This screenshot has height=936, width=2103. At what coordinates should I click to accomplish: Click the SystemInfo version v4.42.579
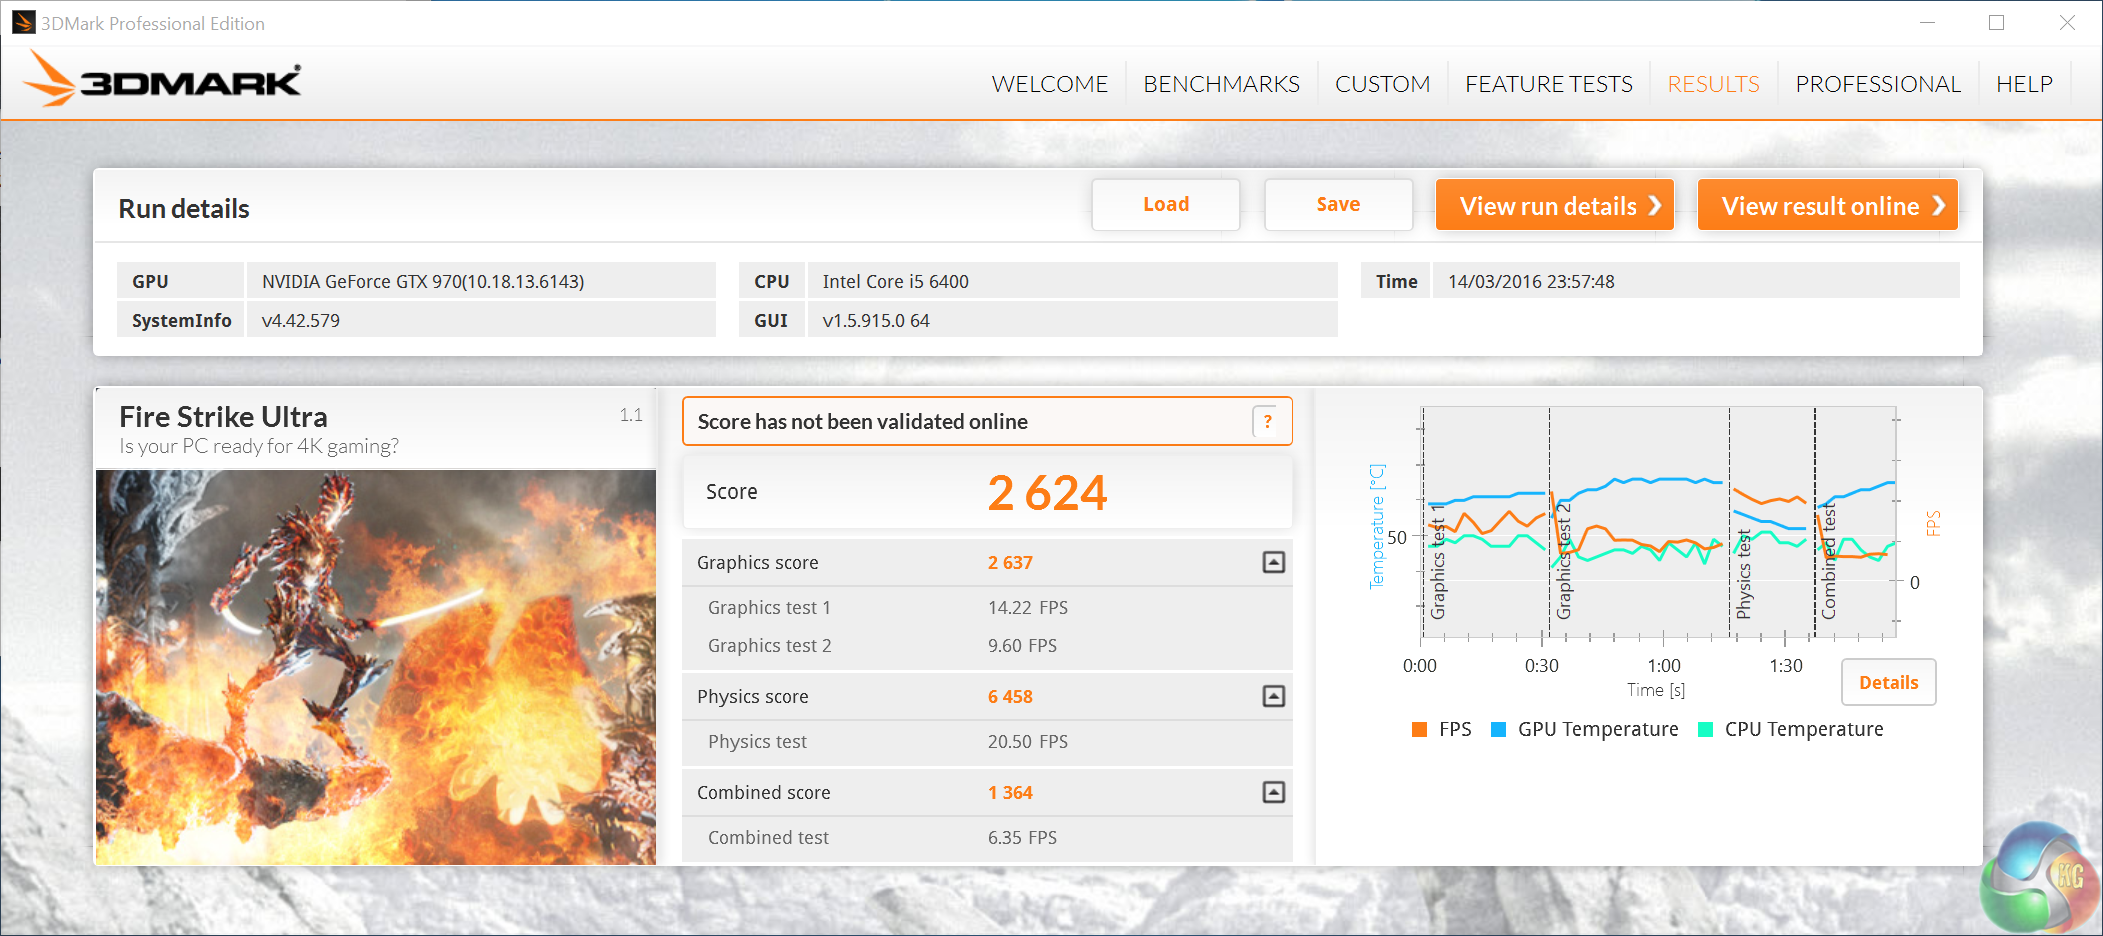(301, 321)
